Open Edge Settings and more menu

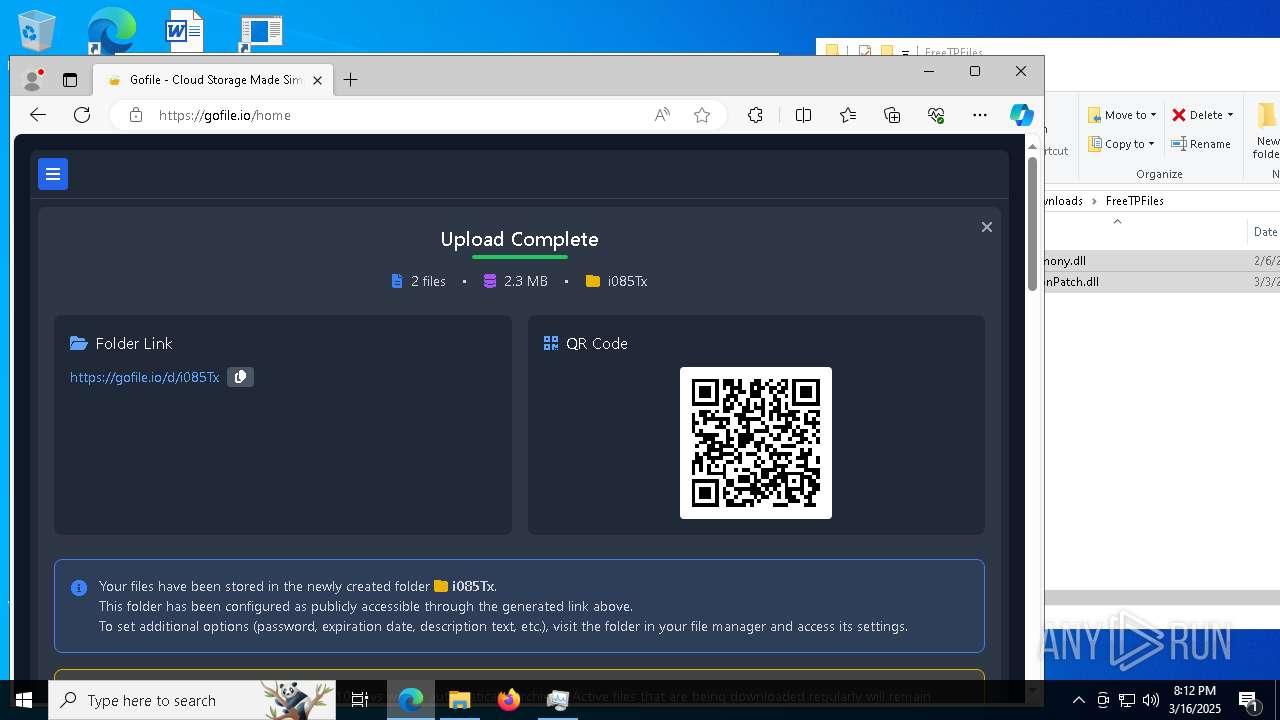click(980, 115)
